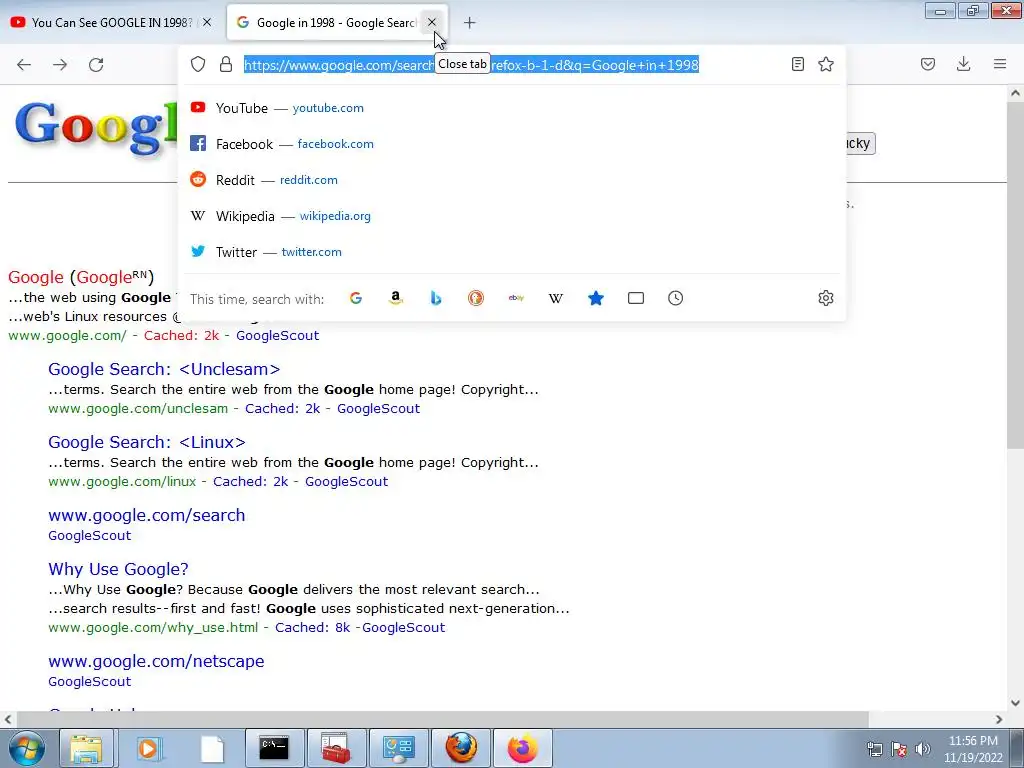Open the Google Search: <Unclesam> result
Screen dimensions: 1024x768
(164, 369)
